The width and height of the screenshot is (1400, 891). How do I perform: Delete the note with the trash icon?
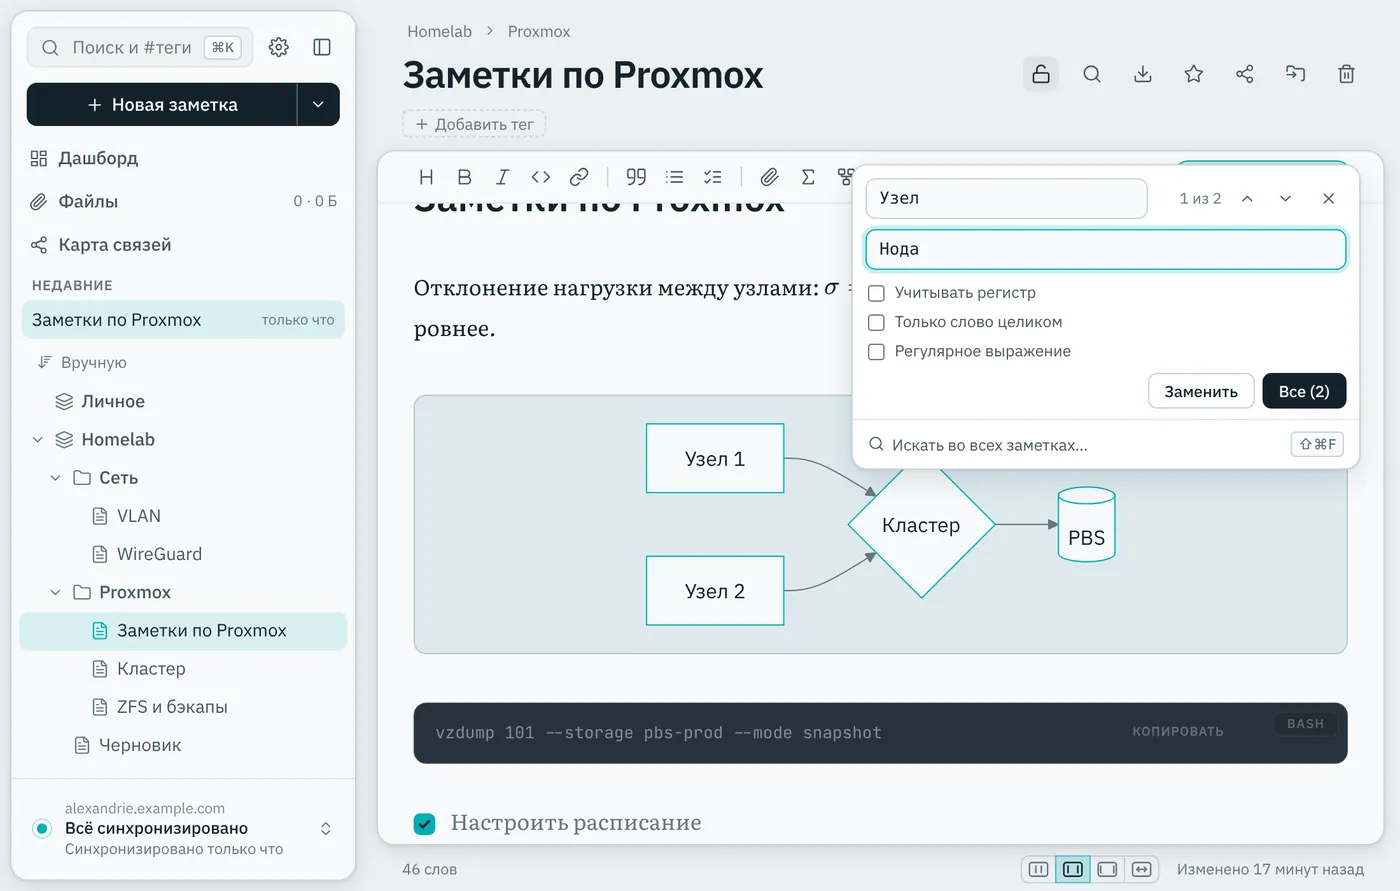pos(1347,74)
